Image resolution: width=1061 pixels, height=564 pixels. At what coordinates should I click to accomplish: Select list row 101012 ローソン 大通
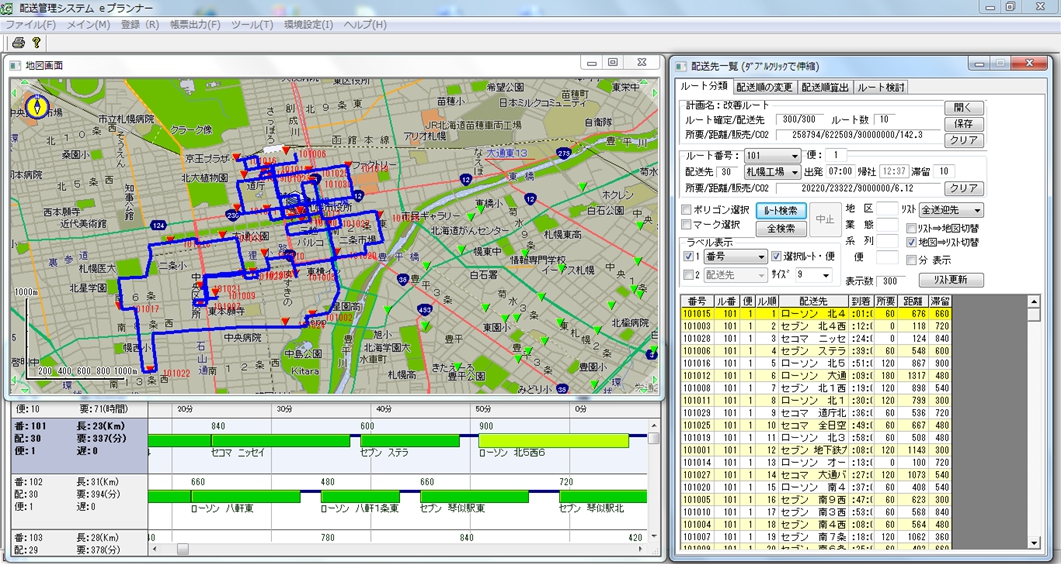[x=816, y=375]
